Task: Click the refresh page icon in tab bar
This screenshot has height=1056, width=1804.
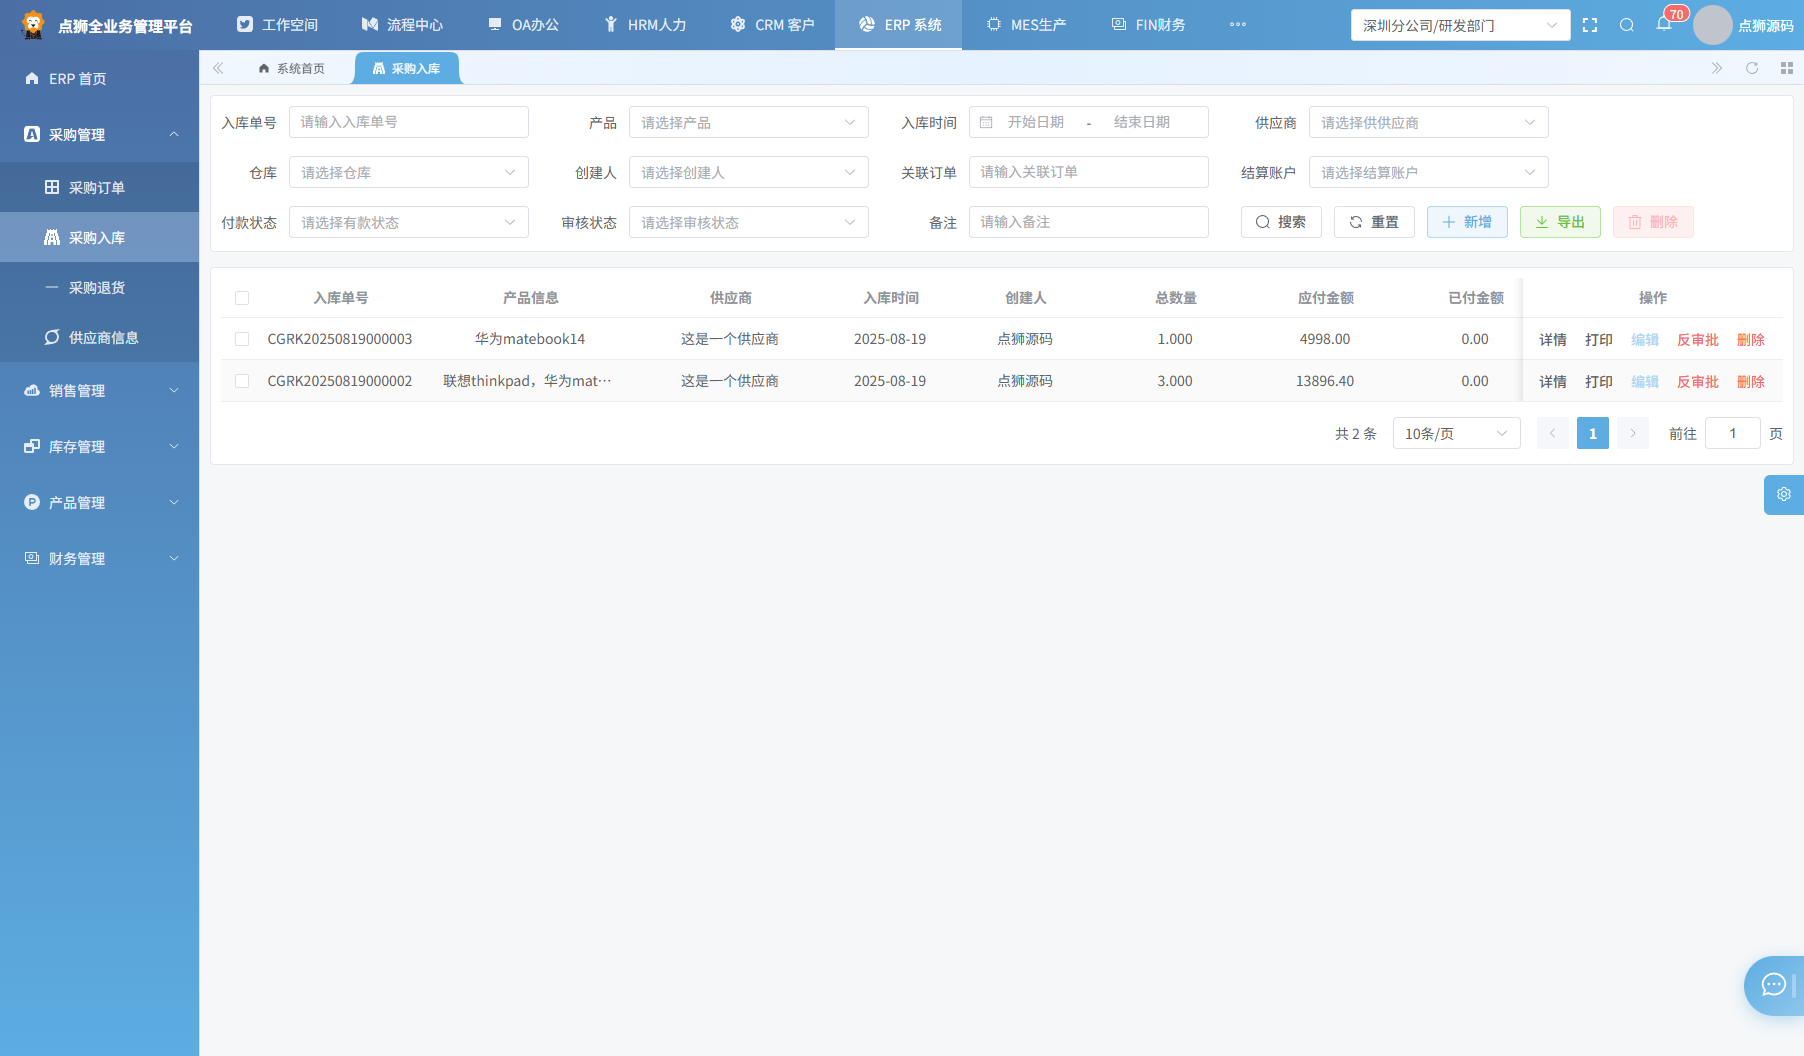Action: [1752, 68]
